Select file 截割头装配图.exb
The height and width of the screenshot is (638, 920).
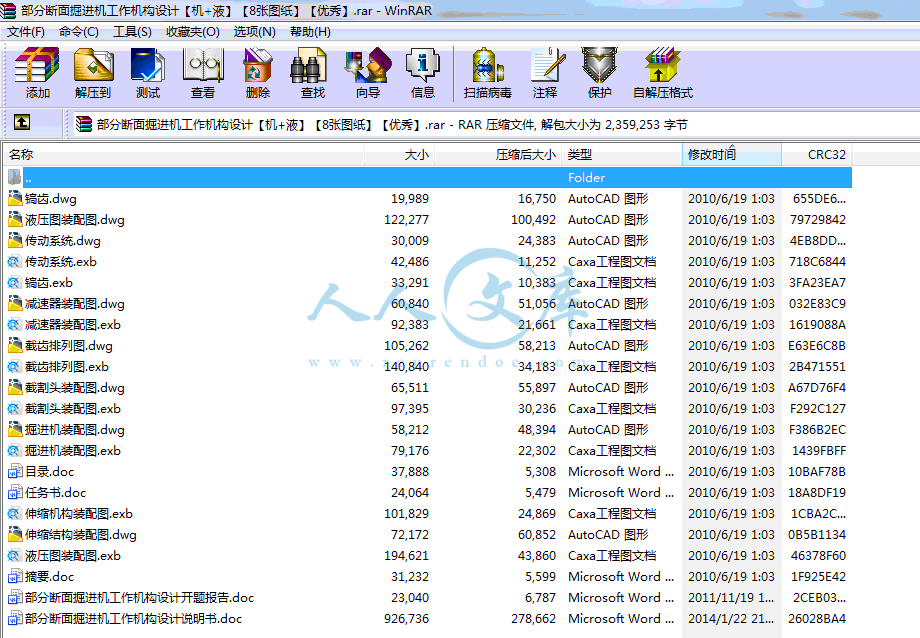pyautogui.click(x=73, y=409)
